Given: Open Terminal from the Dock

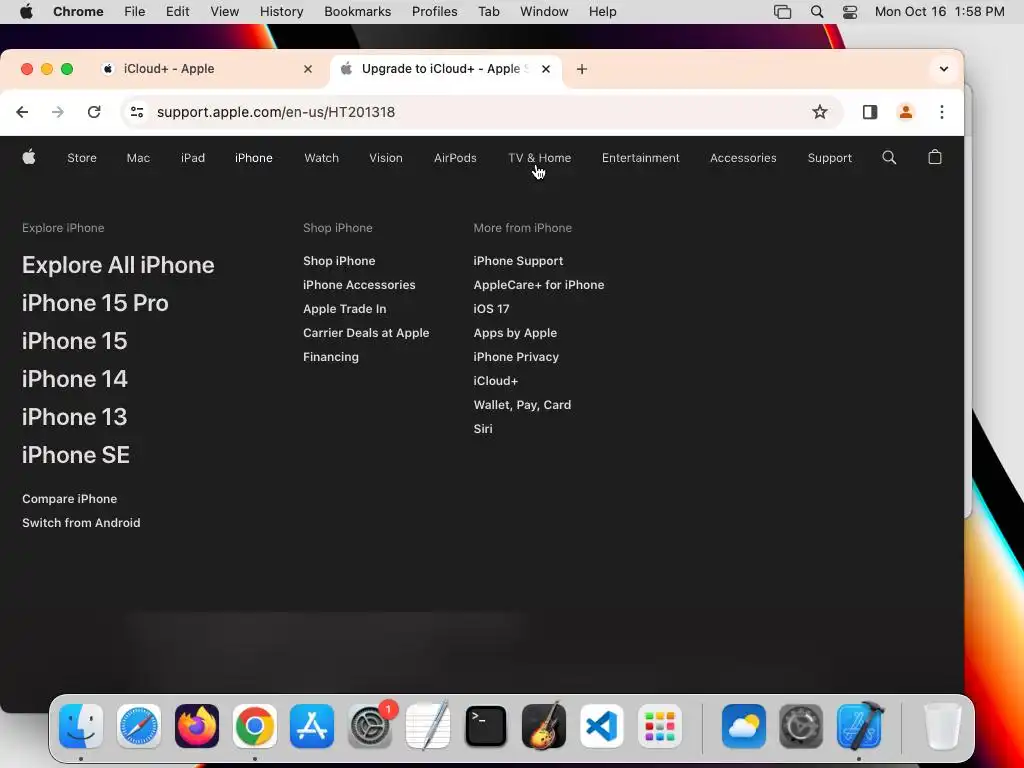Looking at the screenshot, I should [486, 726].
